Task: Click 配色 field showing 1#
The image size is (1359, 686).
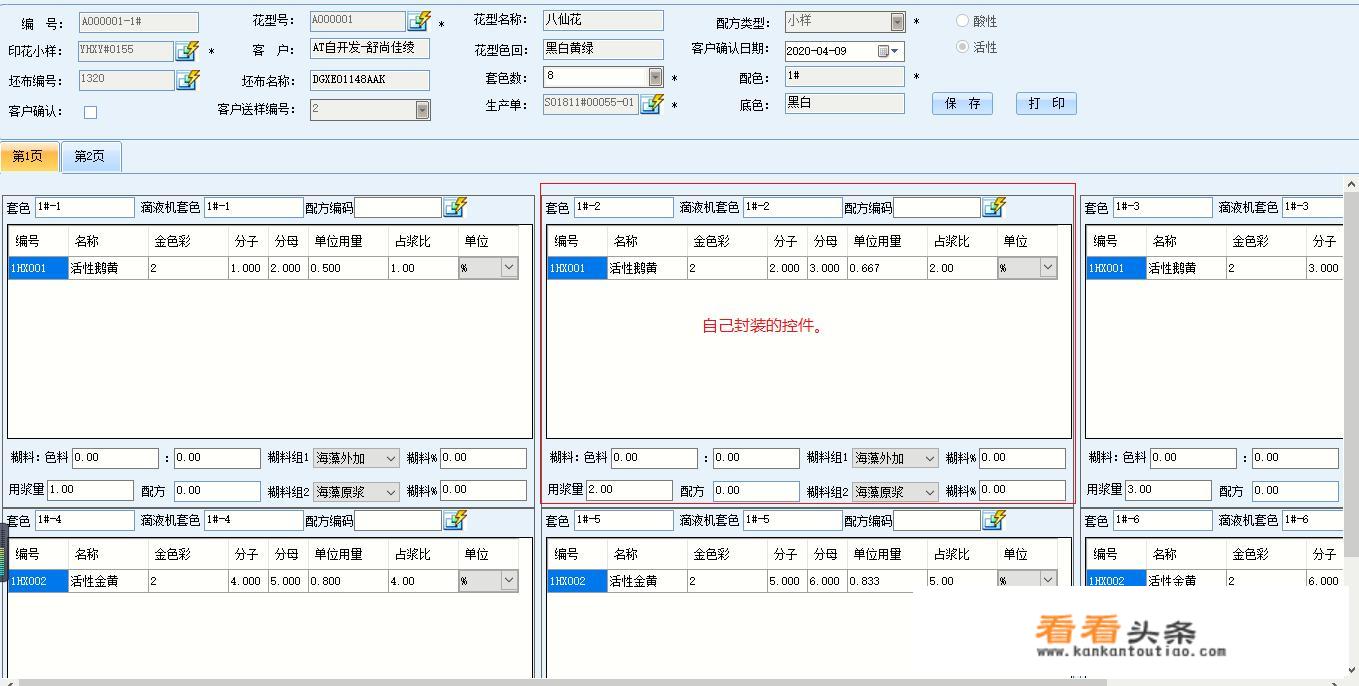Action: pos(844,76)
